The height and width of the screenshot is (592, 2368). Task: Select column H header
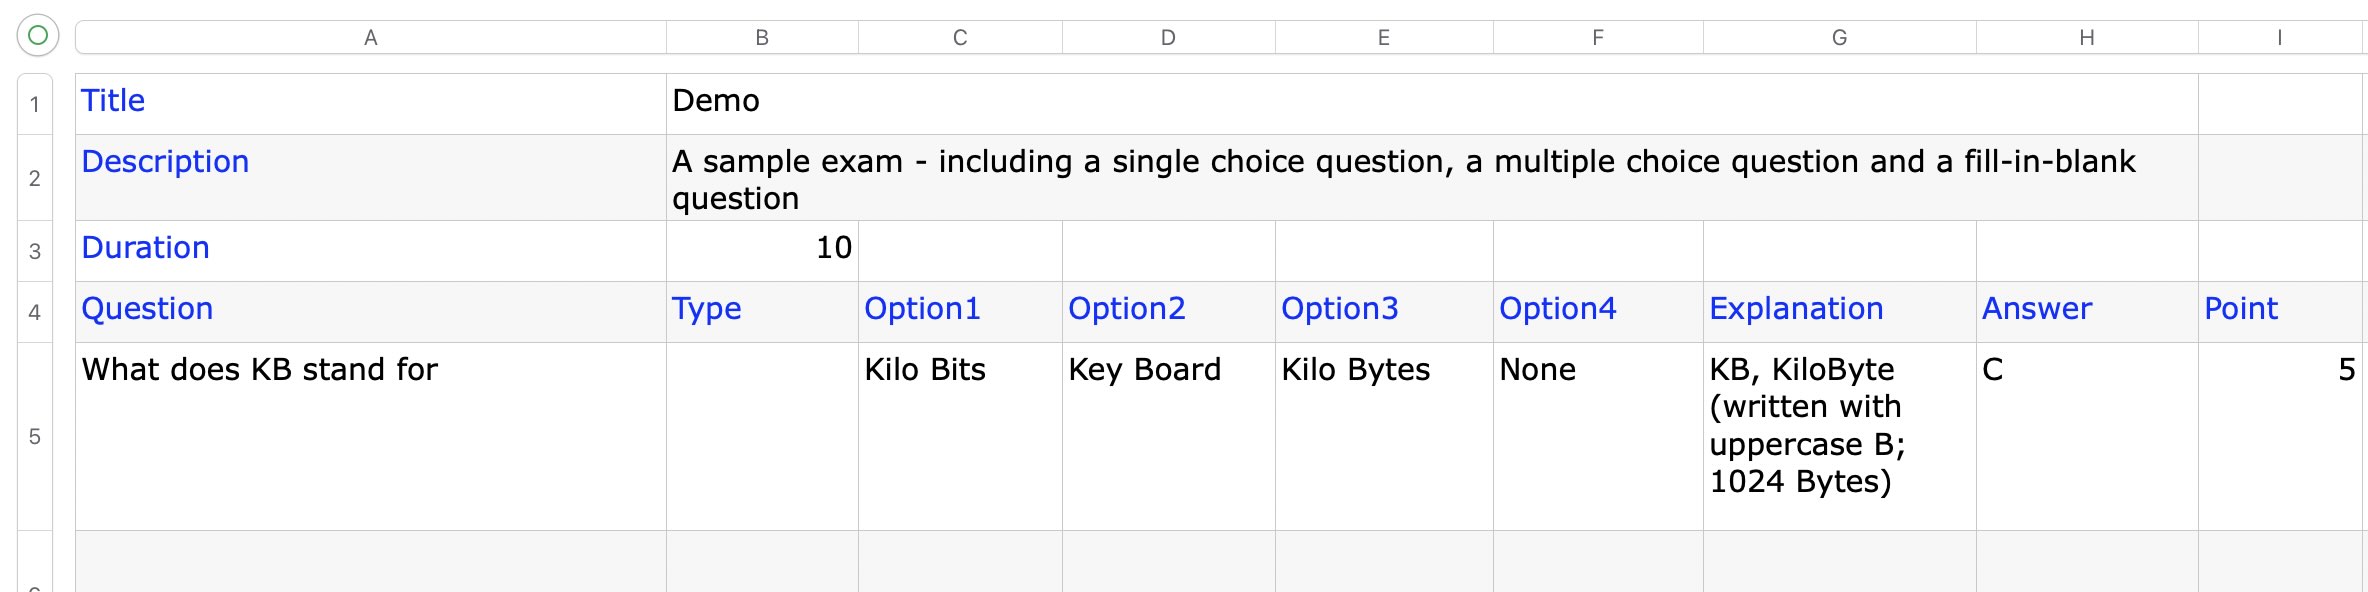[x=2086, y=38]
